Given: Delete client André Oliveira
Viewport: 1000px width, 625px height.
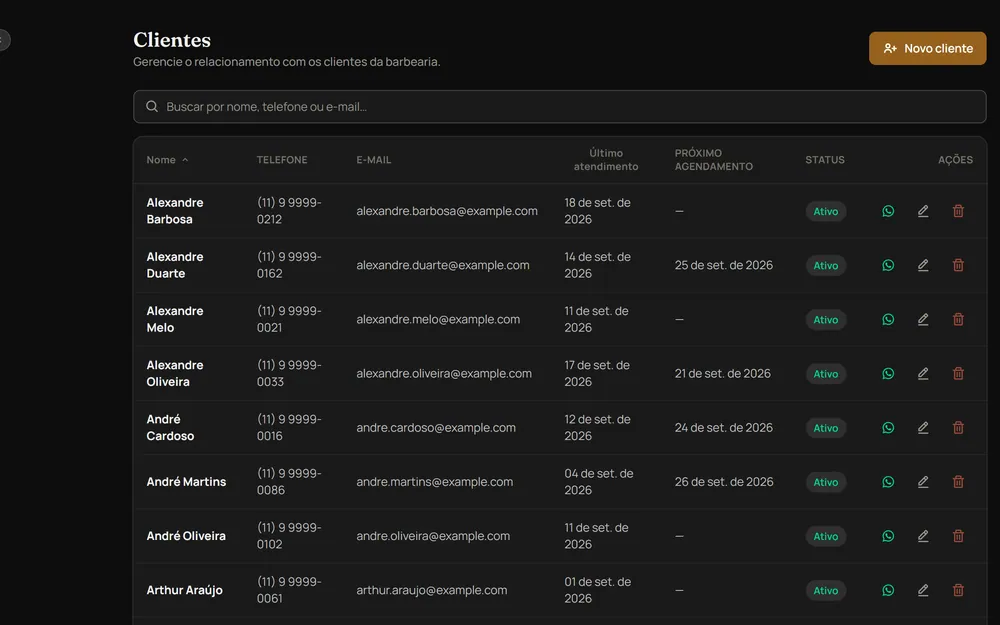Looking at the screenshot, I should point(958,536).
